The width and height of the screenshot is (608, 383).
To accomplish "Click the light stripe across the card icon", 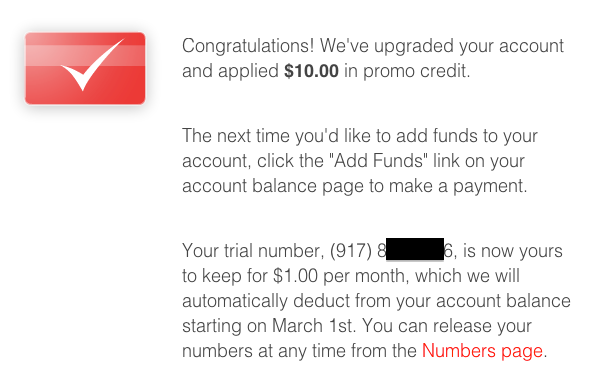I will pos(85,55).
